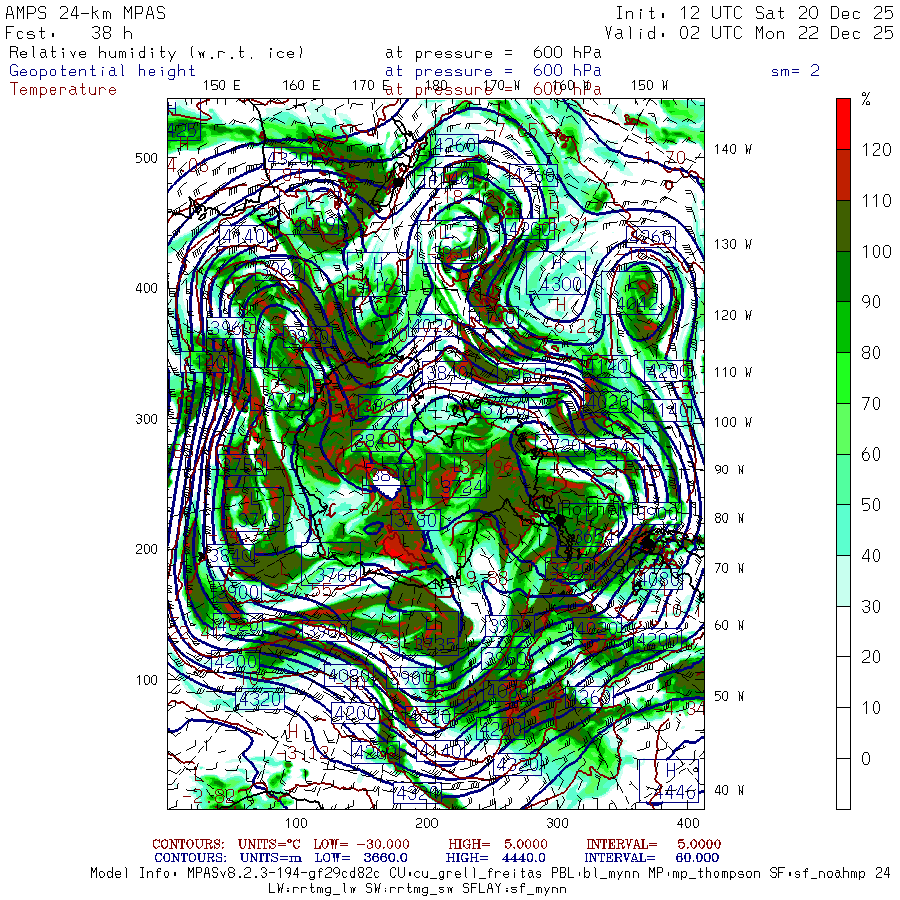Click the 'SFLAY:sf_mynn' scheme text
The image size is (900, 900).
click(x=515, y=889)
